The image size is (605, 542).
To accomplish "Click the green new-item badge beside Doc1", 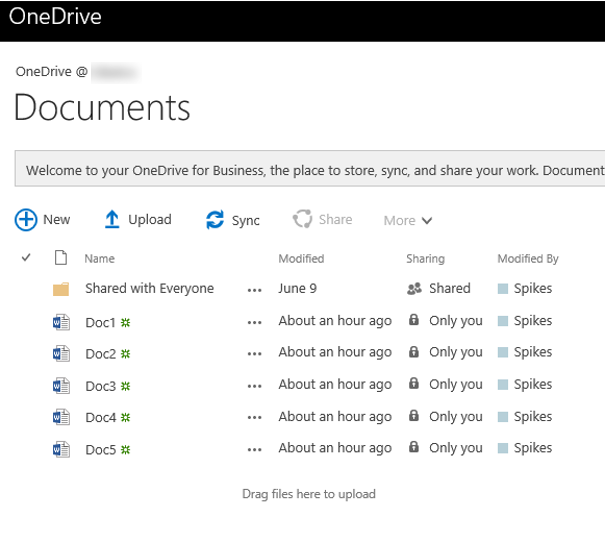I will 125,322.
